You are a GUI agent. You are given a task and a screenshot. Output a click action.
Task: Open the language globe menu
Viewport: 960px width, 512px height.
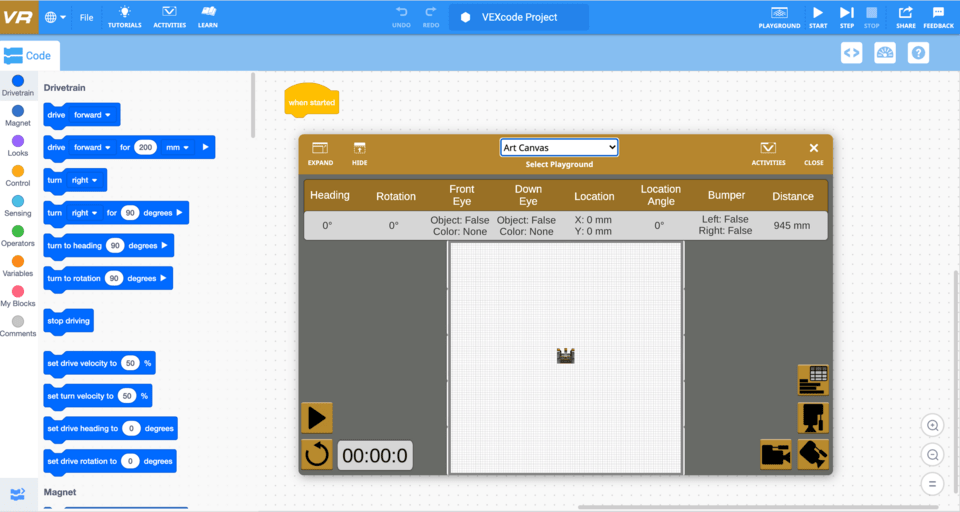pyautogui.click(x=55, y=17)
